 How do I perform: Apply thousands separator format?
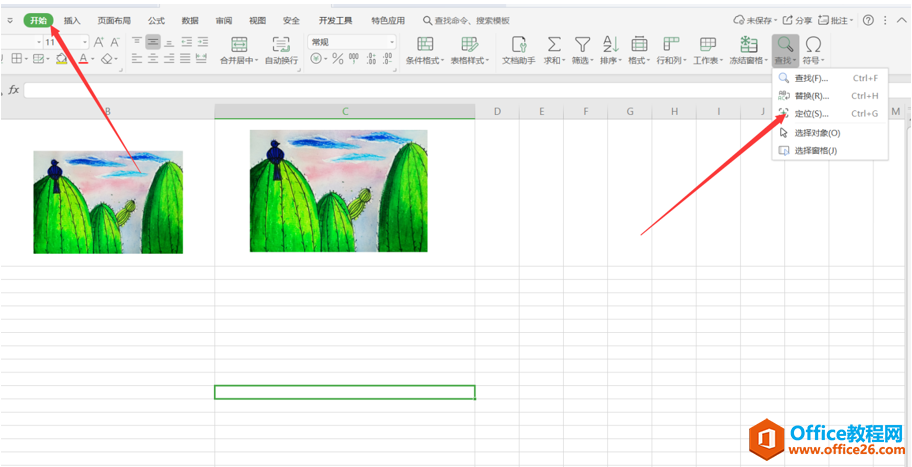354,59
